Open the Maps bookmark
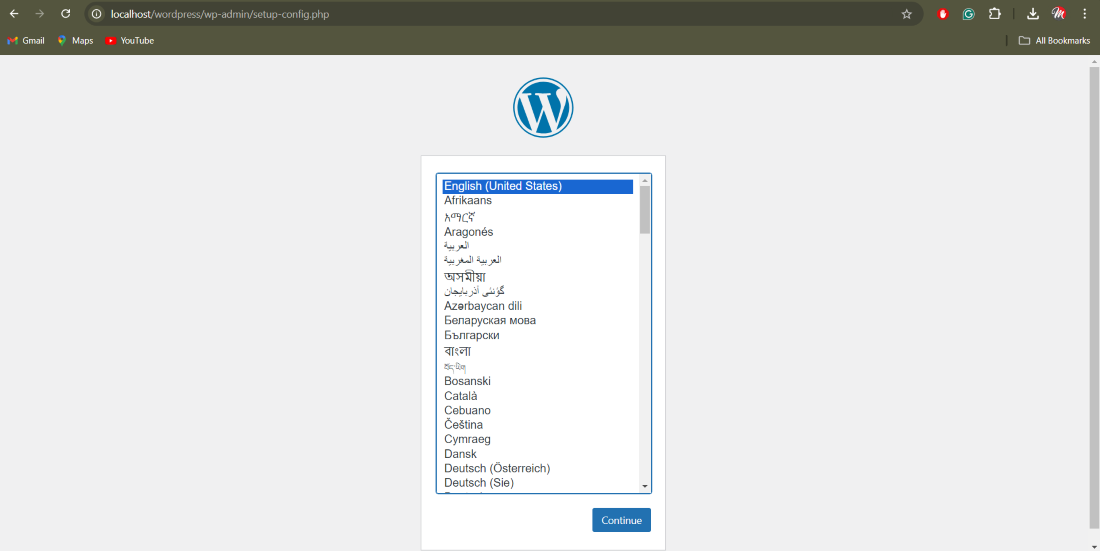Image resolution: width=1100 pixels, height=551 pixels. tap(75, 41)
